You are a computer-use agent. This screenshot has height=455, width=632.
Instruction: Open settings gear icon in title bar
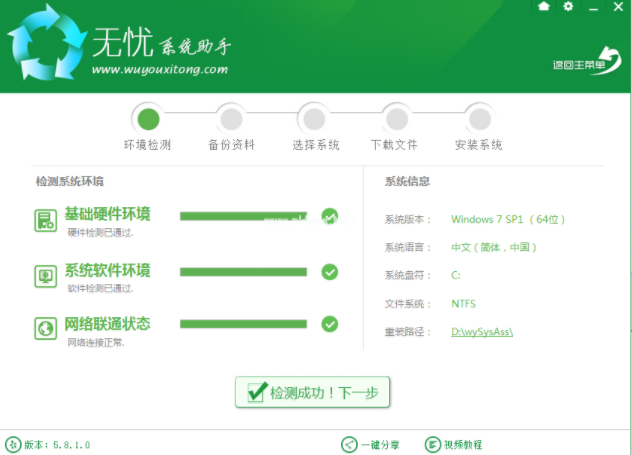[568, 6]
